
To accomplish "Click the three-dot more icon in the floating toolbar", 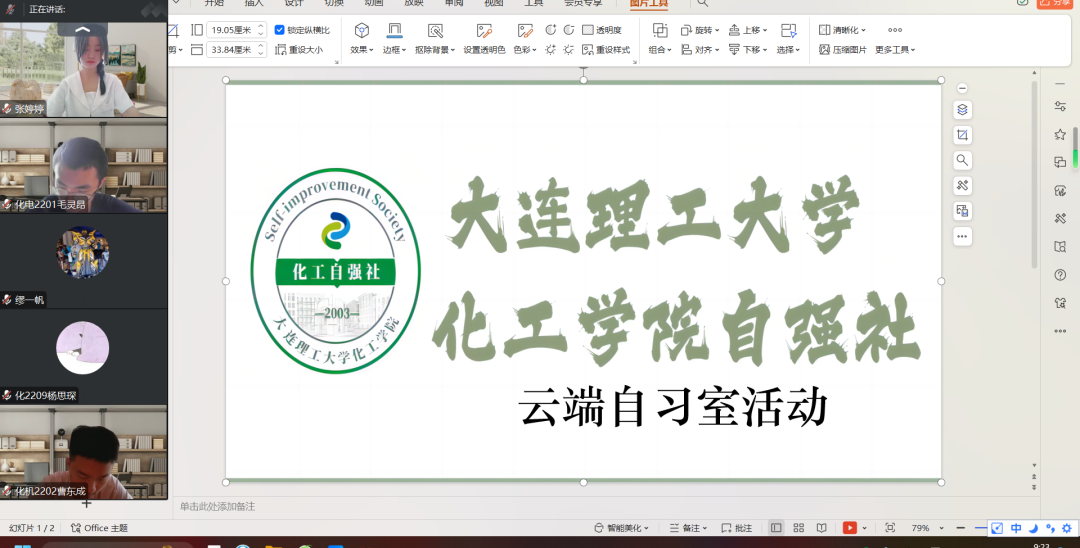I will 962,236.
